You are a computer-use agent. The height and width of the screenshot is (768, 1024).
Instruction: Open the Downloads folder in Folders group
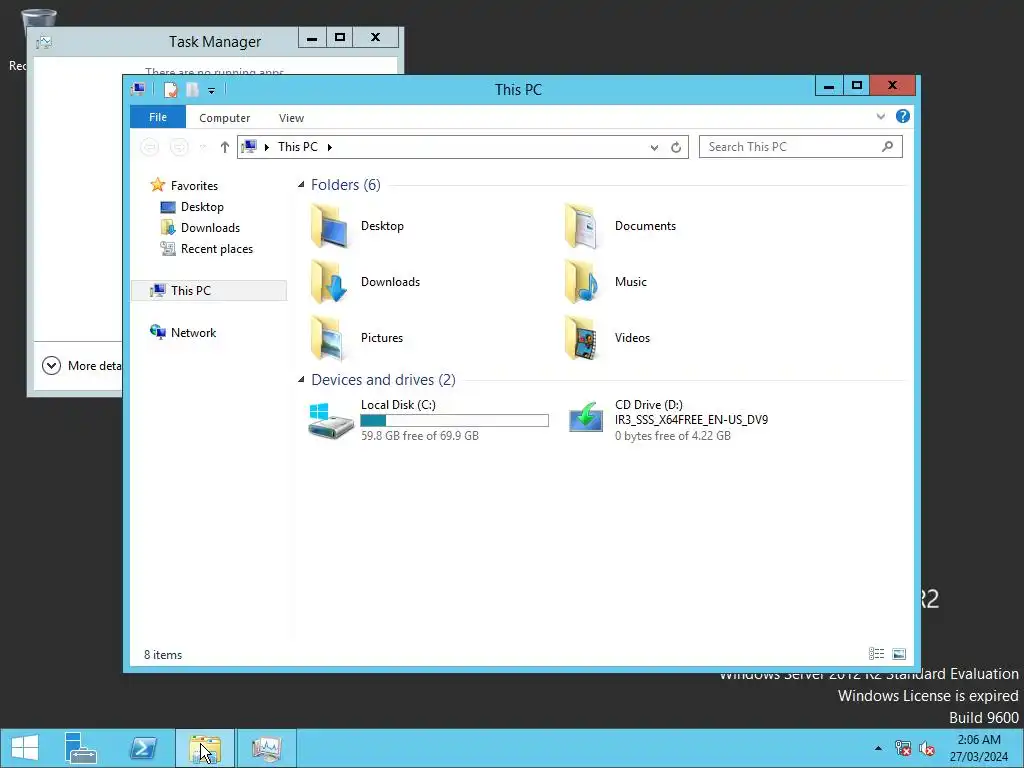coord(328,281)
